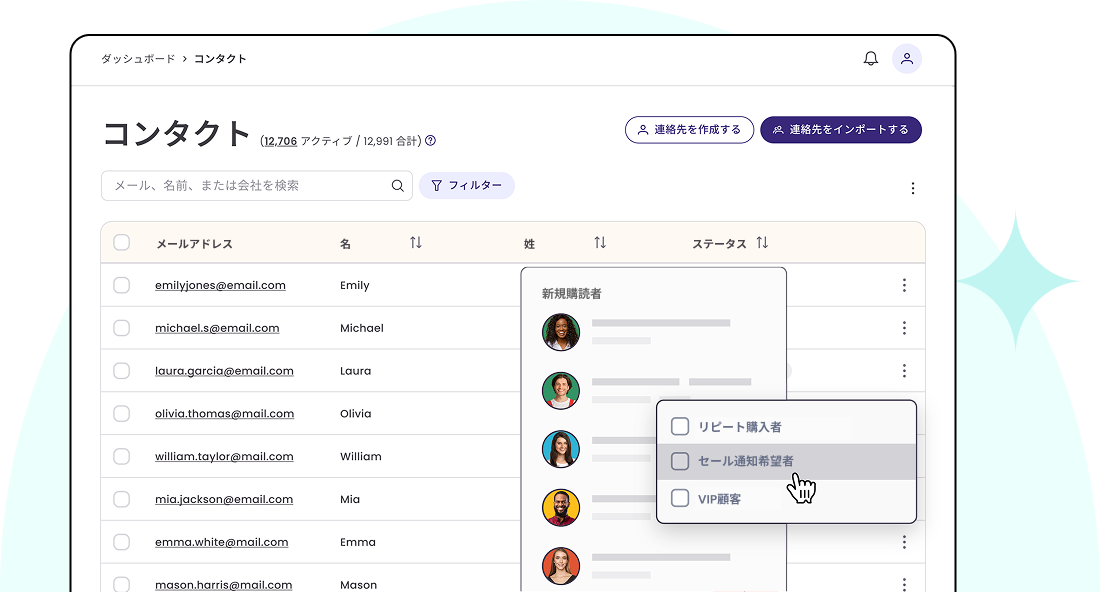Click the name cell Laura
The height and width of the screenshot is (592, 1100).
pyautogui.click(x=356, y=371)
